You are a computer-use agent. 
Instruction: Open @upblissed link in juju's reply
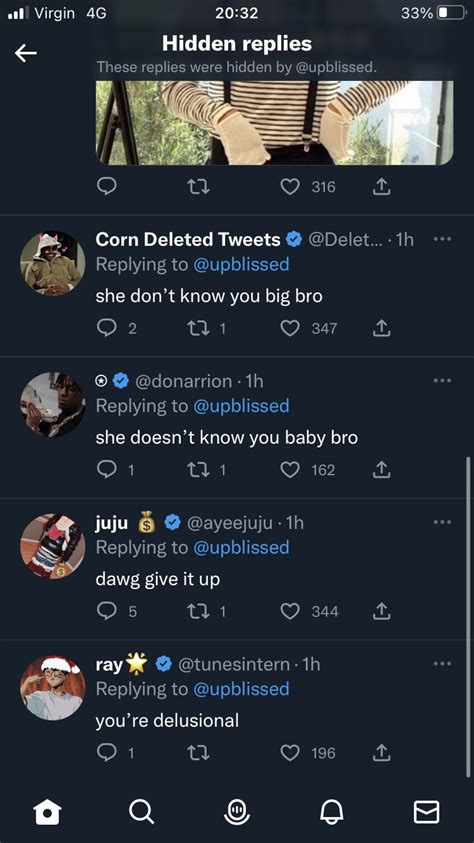241,547
